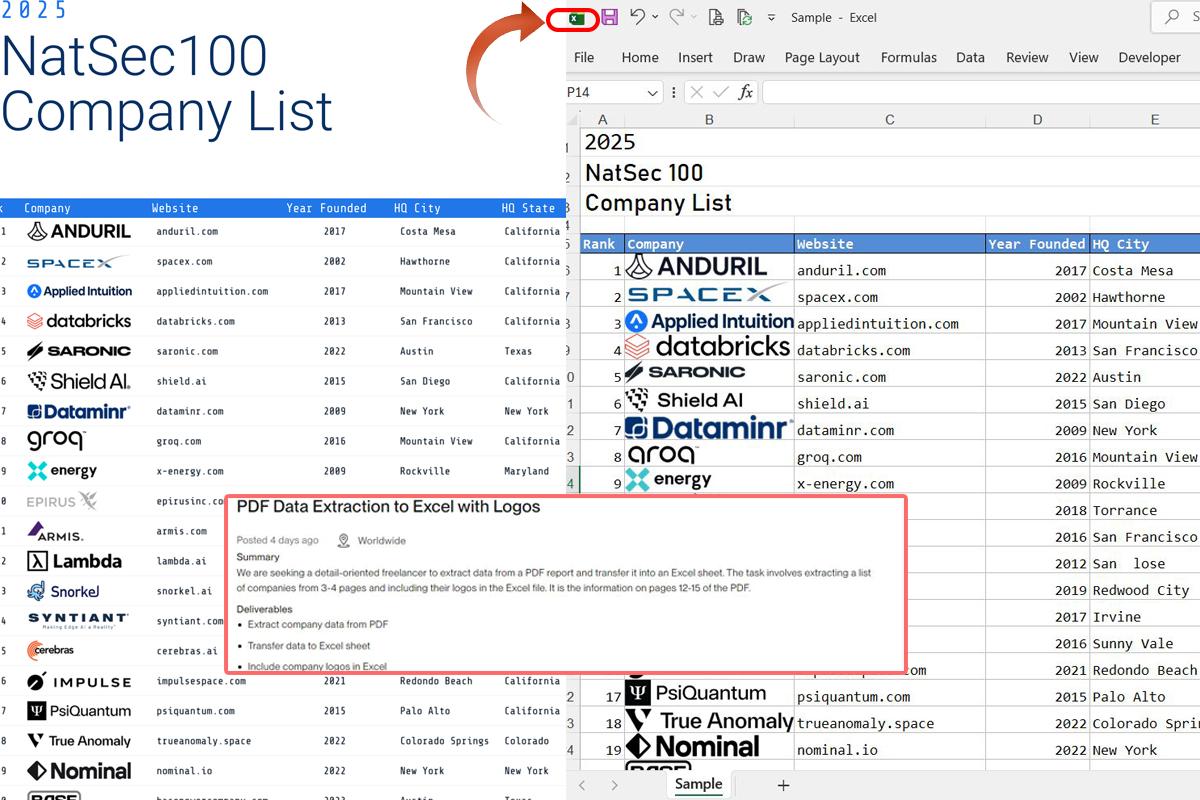Click the fx Insert Function icon
Image resolution: width=1200 pixels, height=800 pixels.
point(746,92)
